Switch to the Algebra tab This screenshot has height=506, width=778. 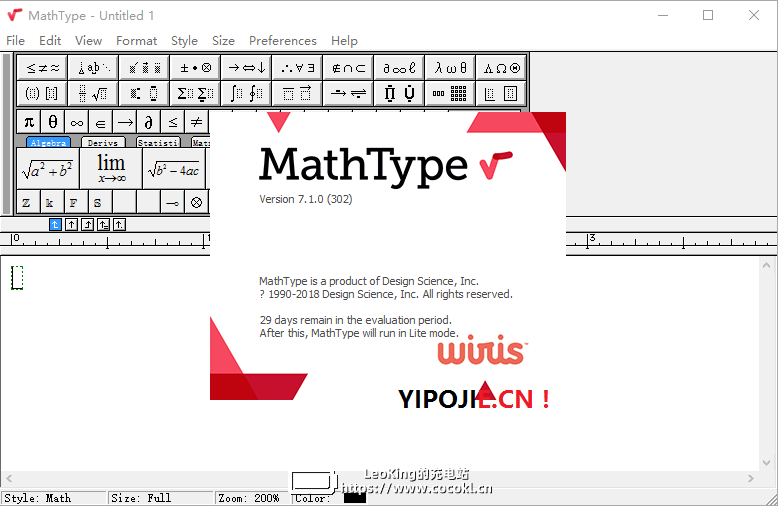[48, 142]
